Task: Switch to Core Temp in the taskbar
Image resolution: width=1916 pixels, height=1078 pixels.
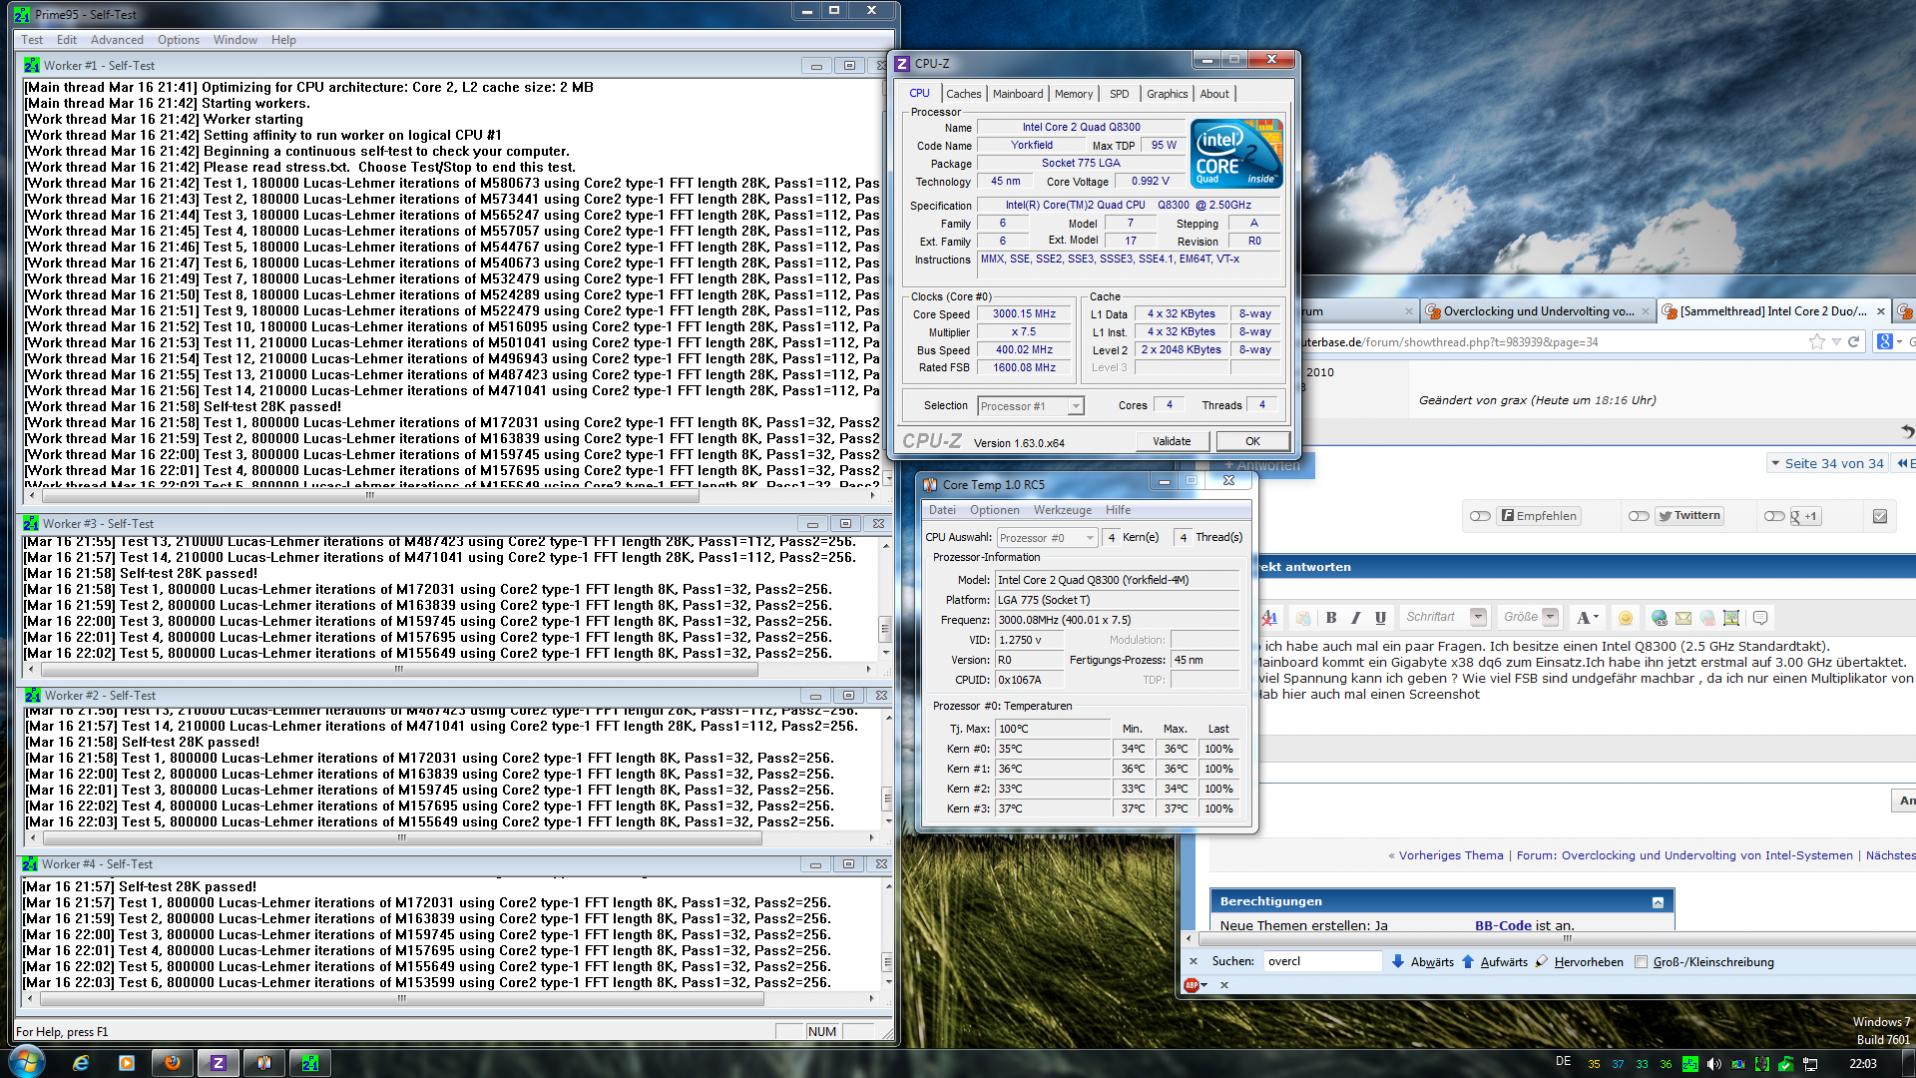Action: click(264, 1063)
